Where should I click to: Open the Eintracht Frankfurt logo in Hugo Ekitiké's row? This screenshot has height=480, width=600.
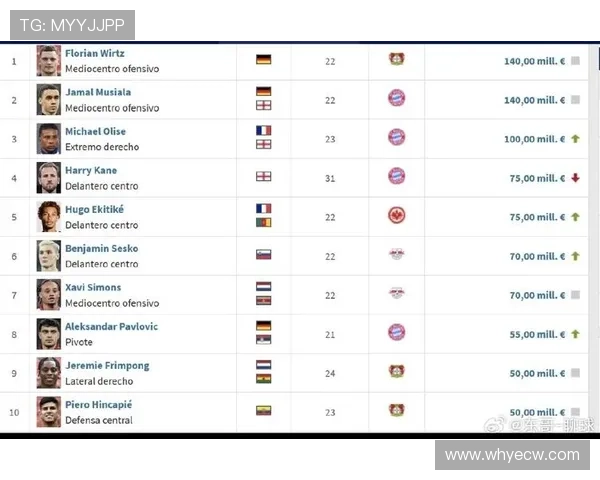click(x=397, y=216)
